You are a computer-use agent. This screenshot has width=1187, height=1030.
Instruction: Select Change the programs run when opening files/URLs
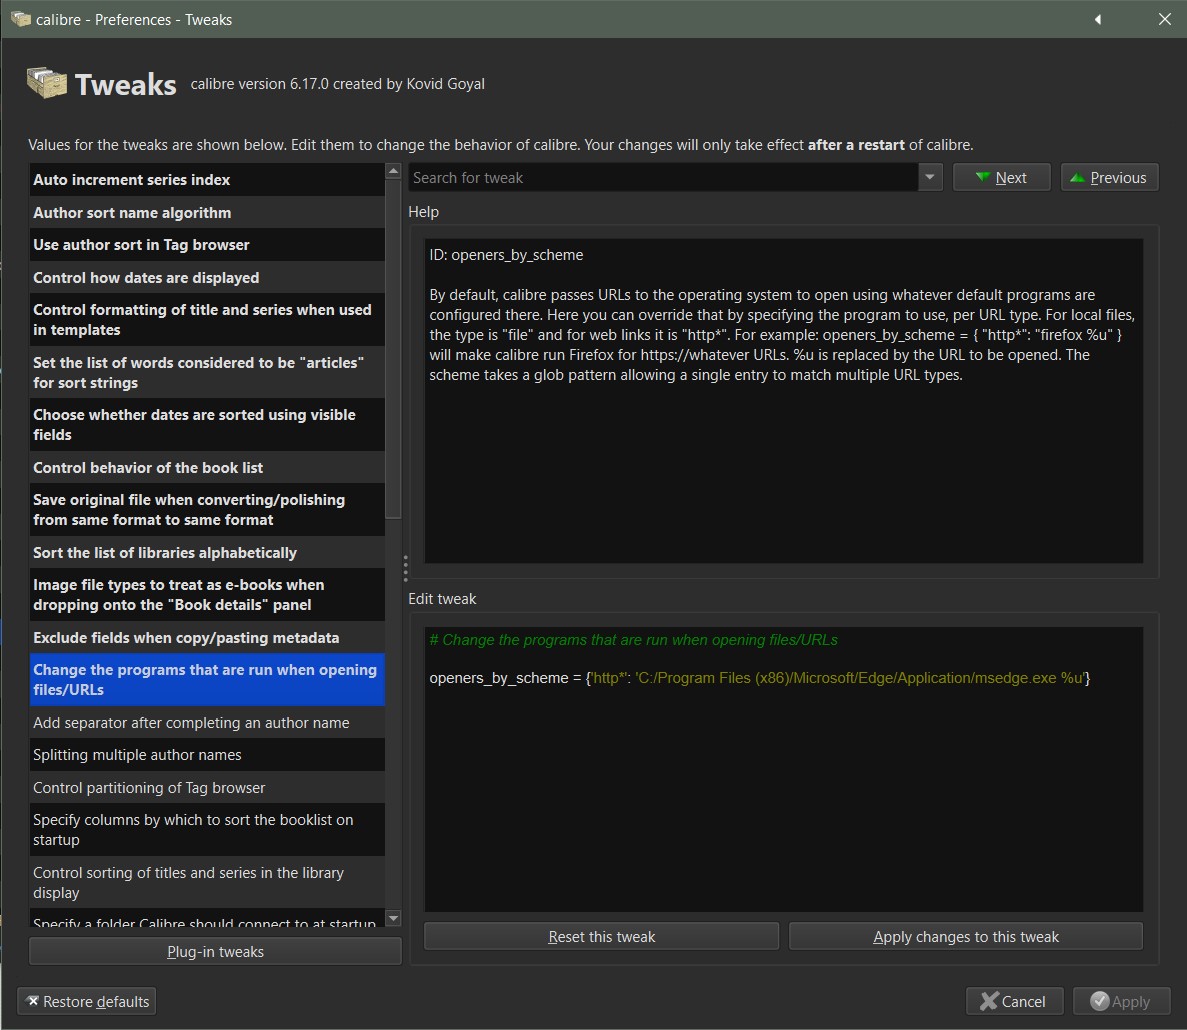(x=207, y=680)
